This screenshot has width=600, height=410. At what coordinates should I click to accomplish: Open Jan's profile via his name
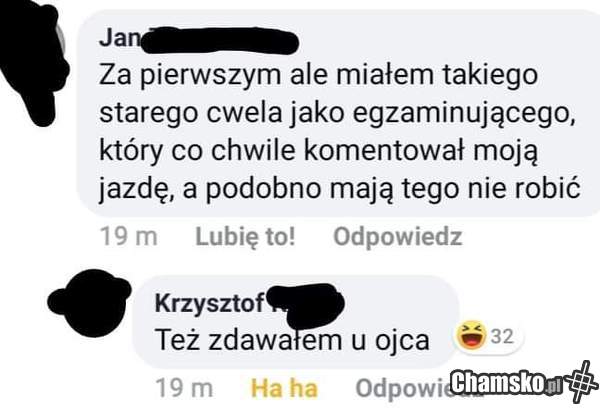pyautogui.click(x=119, y=38)
